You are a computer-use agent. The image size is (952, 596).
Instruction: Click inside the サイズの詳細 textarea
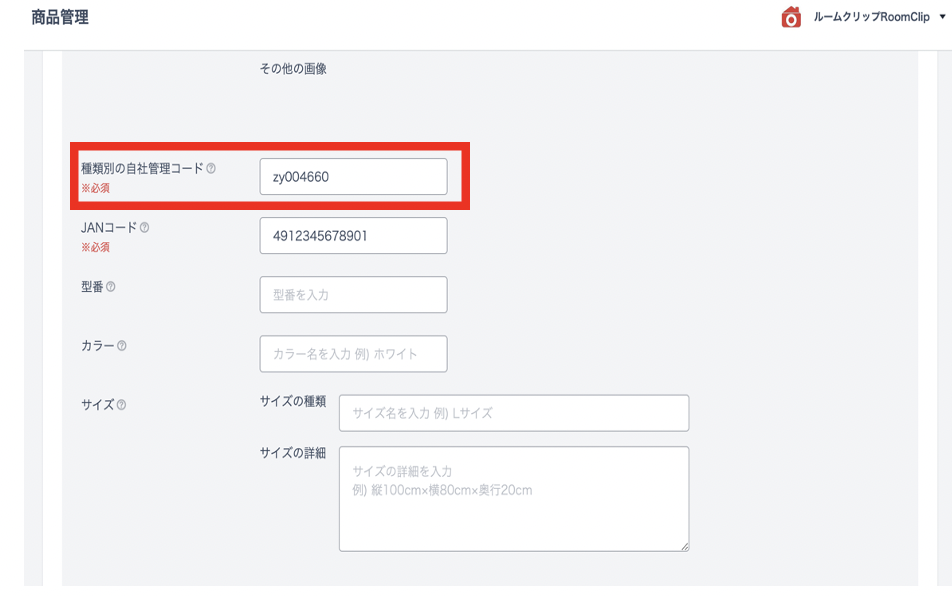(513, 498)
